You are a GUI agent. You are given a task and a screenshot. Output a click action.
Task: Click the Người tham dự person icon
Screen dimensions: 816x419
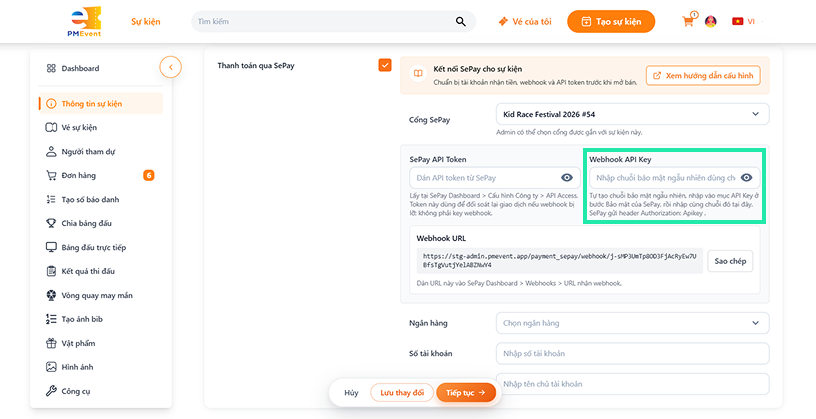[51, 151]
